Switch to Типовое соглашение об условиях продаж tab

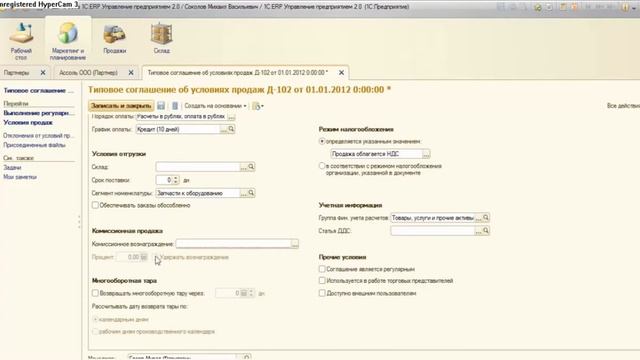(x=238, y=73)
